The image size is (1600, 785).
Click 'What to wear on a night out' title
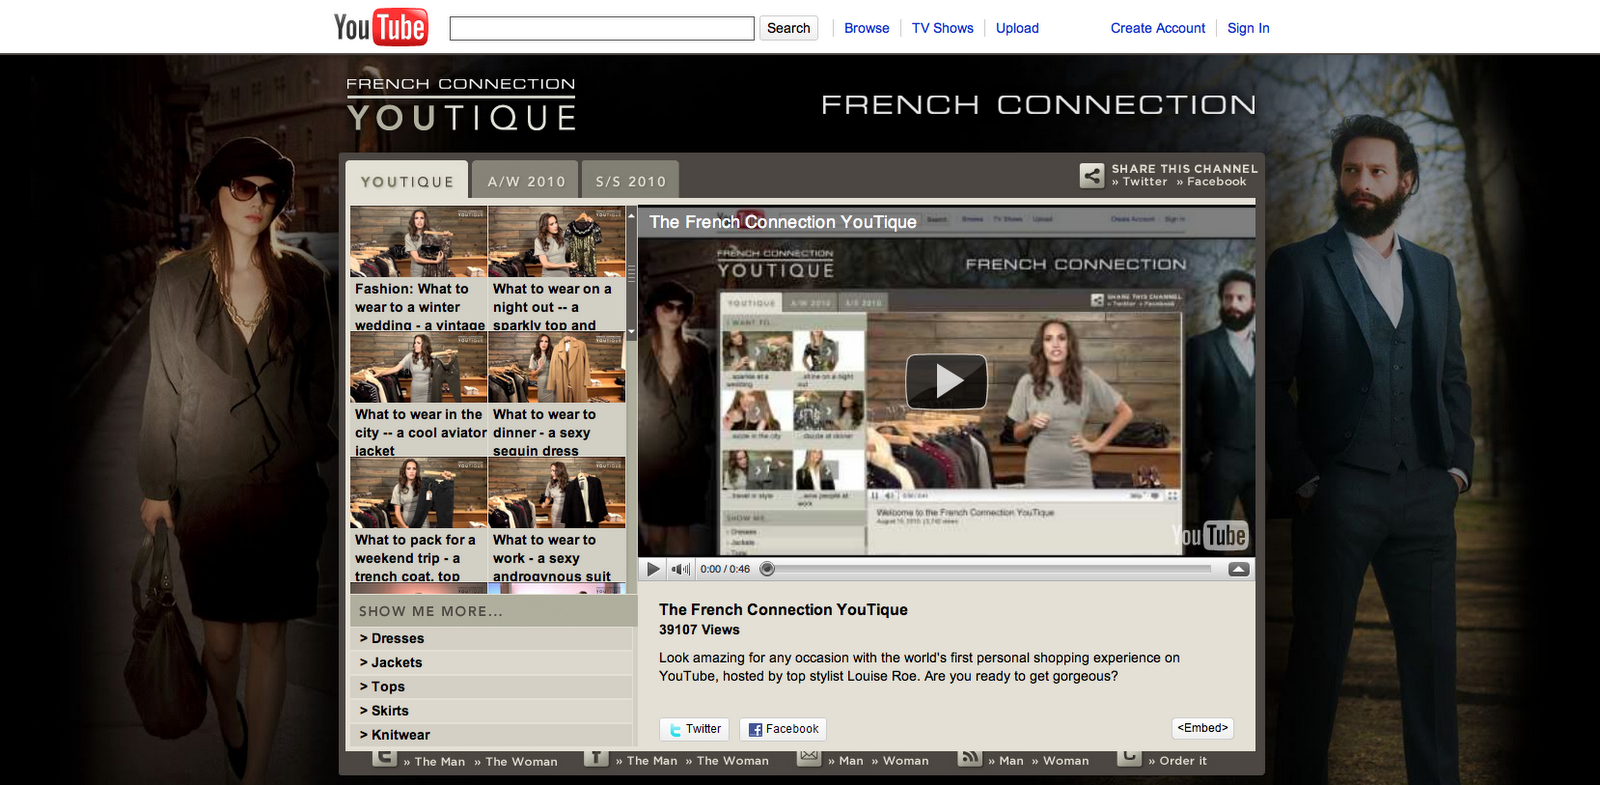(x=552, y=306)
